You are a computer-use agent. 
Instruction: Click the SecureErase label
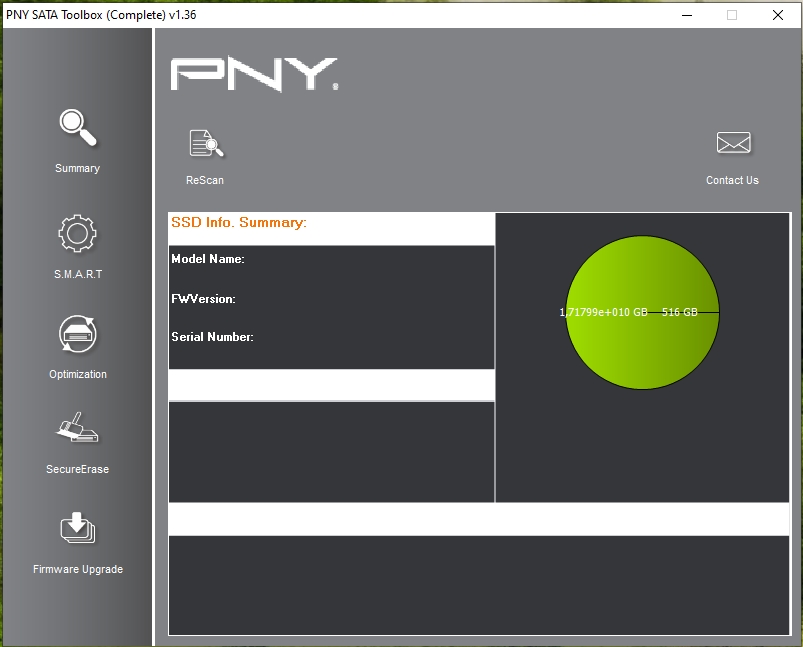[77, 469]
